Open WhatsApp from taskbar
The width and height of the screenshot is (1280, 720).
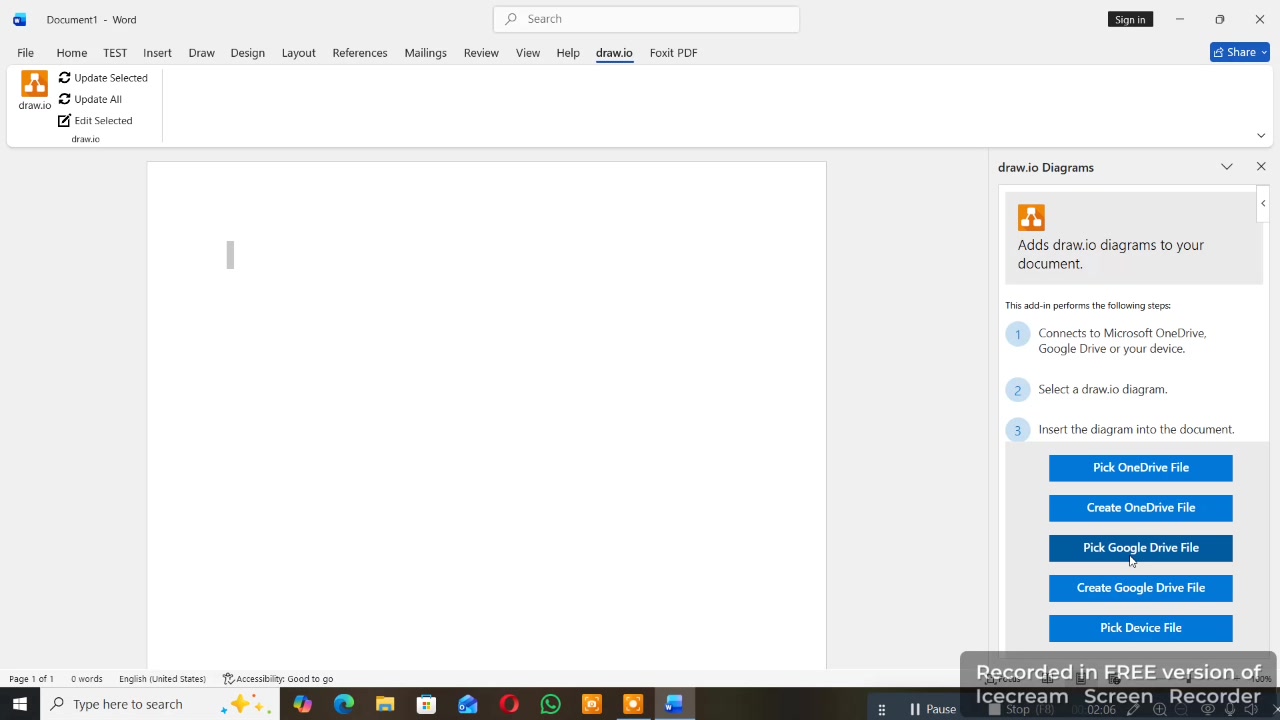point(550,705)
